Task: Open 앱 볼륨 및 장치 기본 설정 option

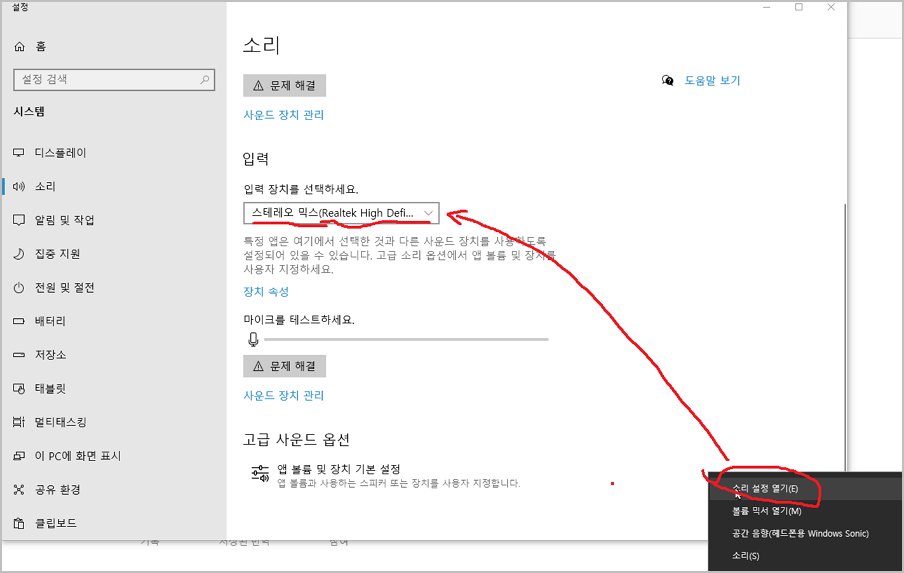Action: (386, 475)
